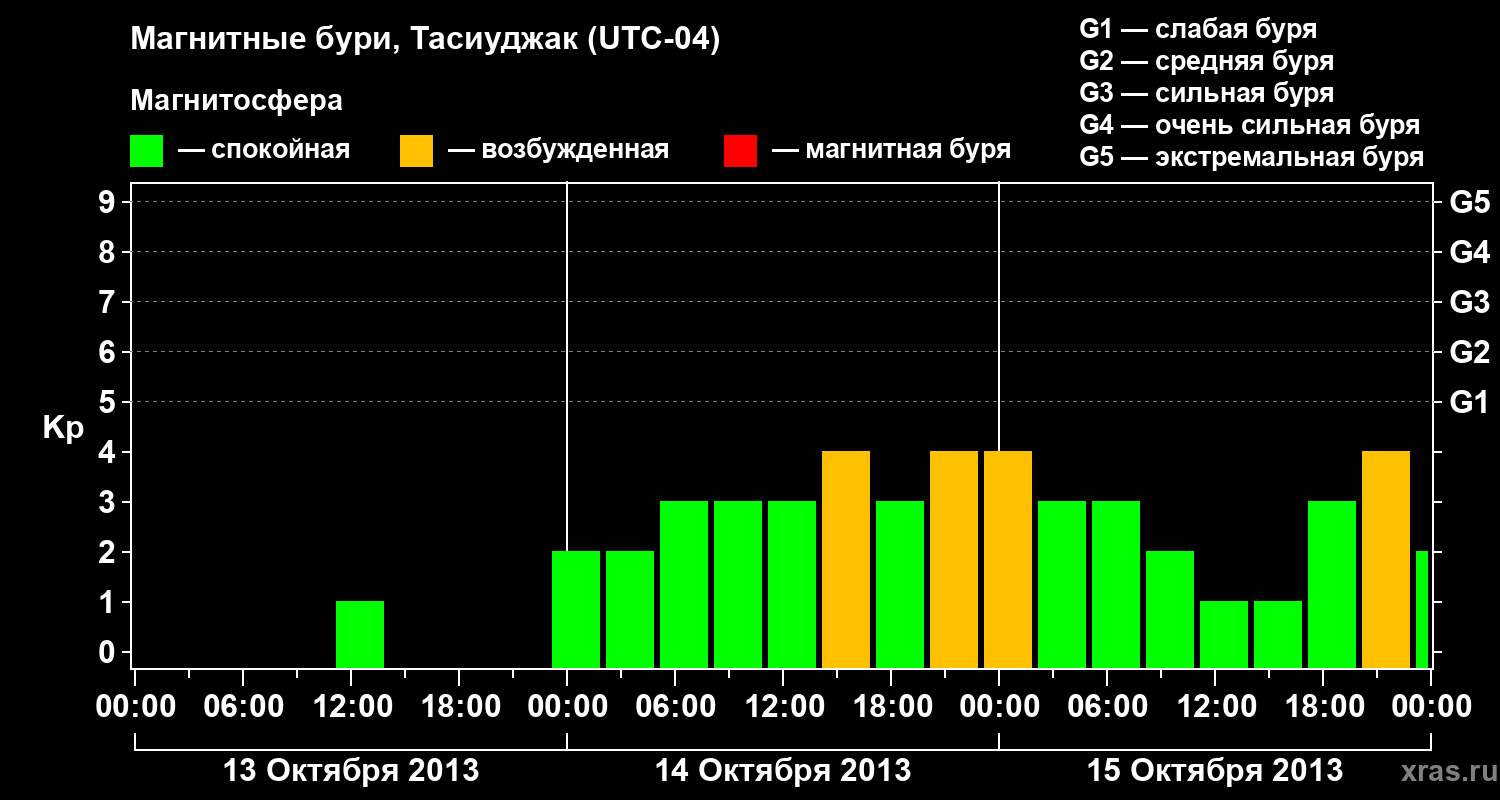Click the 12:00 time label for 14 October
The image size is (1500, 800).
783,707
